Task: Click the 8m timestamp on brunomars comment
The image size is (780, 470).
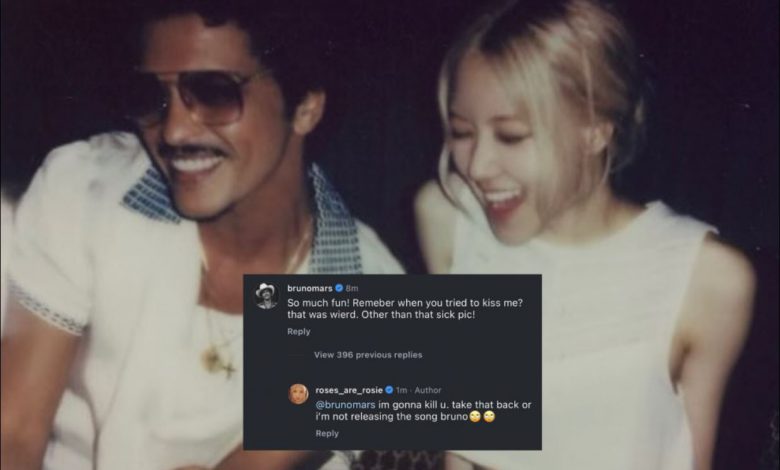Action: pyautogui.click(x=352, y=288)
